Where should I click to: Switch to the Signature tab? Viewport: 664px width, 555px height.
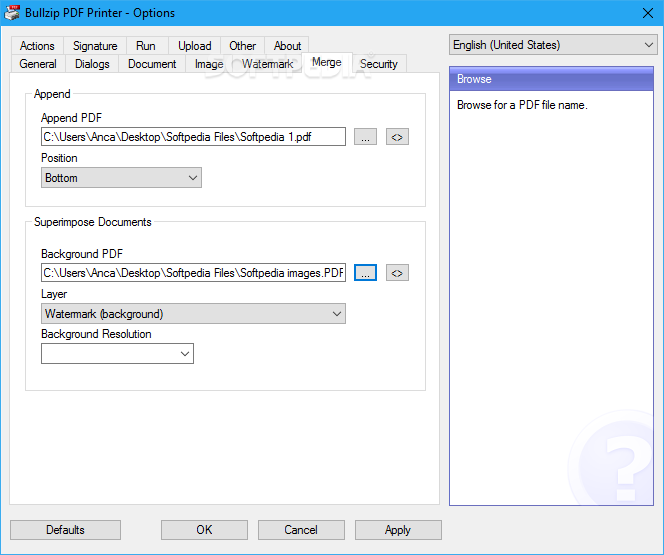pyautogui.click(x=95, y=46)
